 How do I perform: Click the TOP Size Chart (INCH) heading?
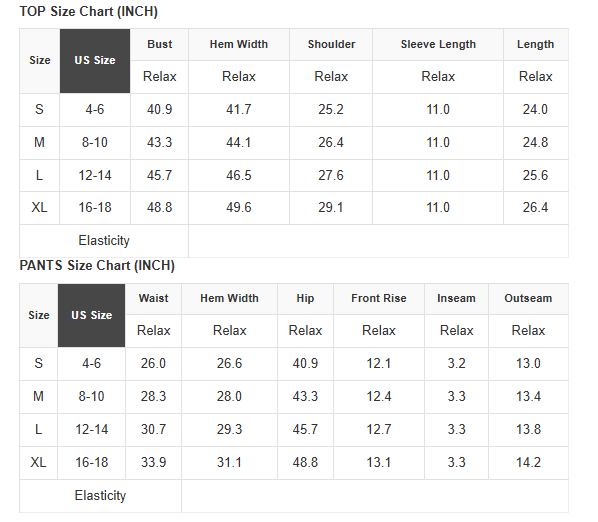[88, 12]
